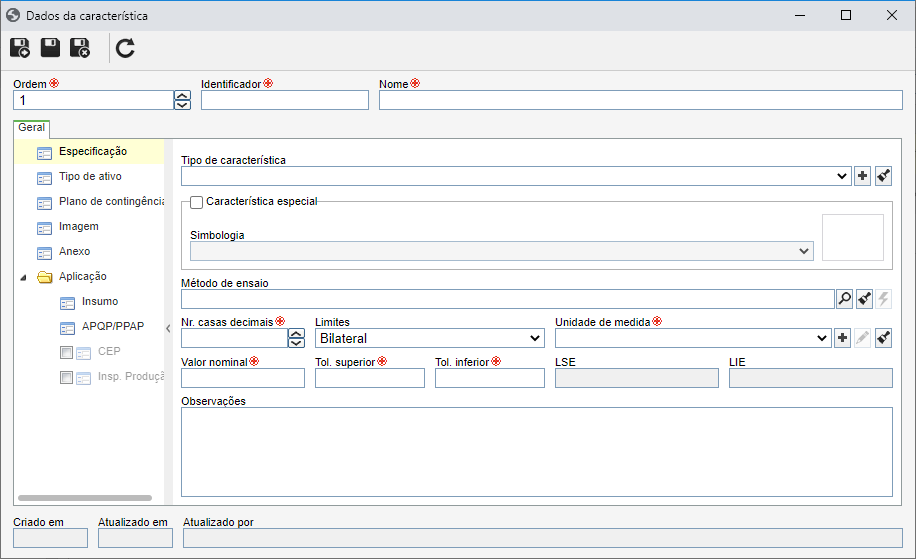Check the CEP checkbox in the tree
Viewport: 916px width, 559px height.
(67, 352)
